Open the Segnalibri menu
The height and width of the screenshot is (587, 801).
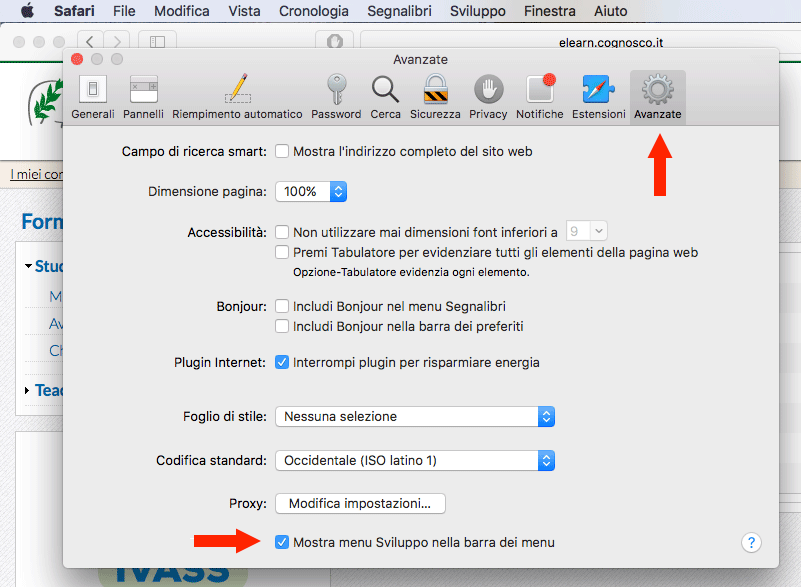click(399, 11)
